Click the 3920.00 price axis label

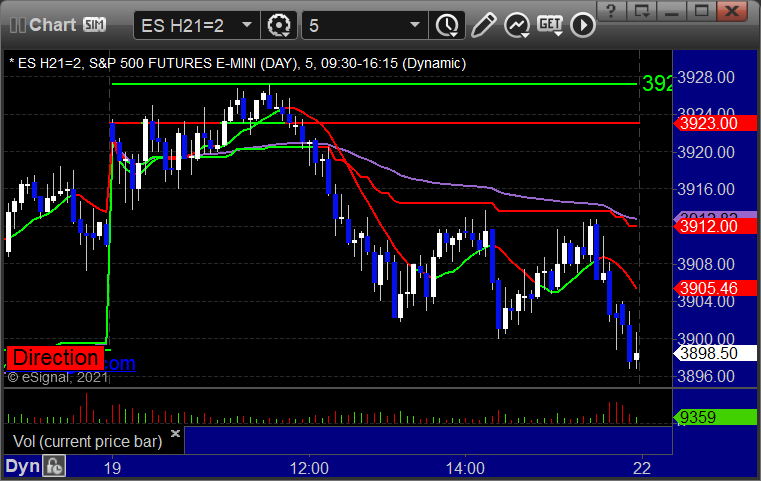click(706, 152)
